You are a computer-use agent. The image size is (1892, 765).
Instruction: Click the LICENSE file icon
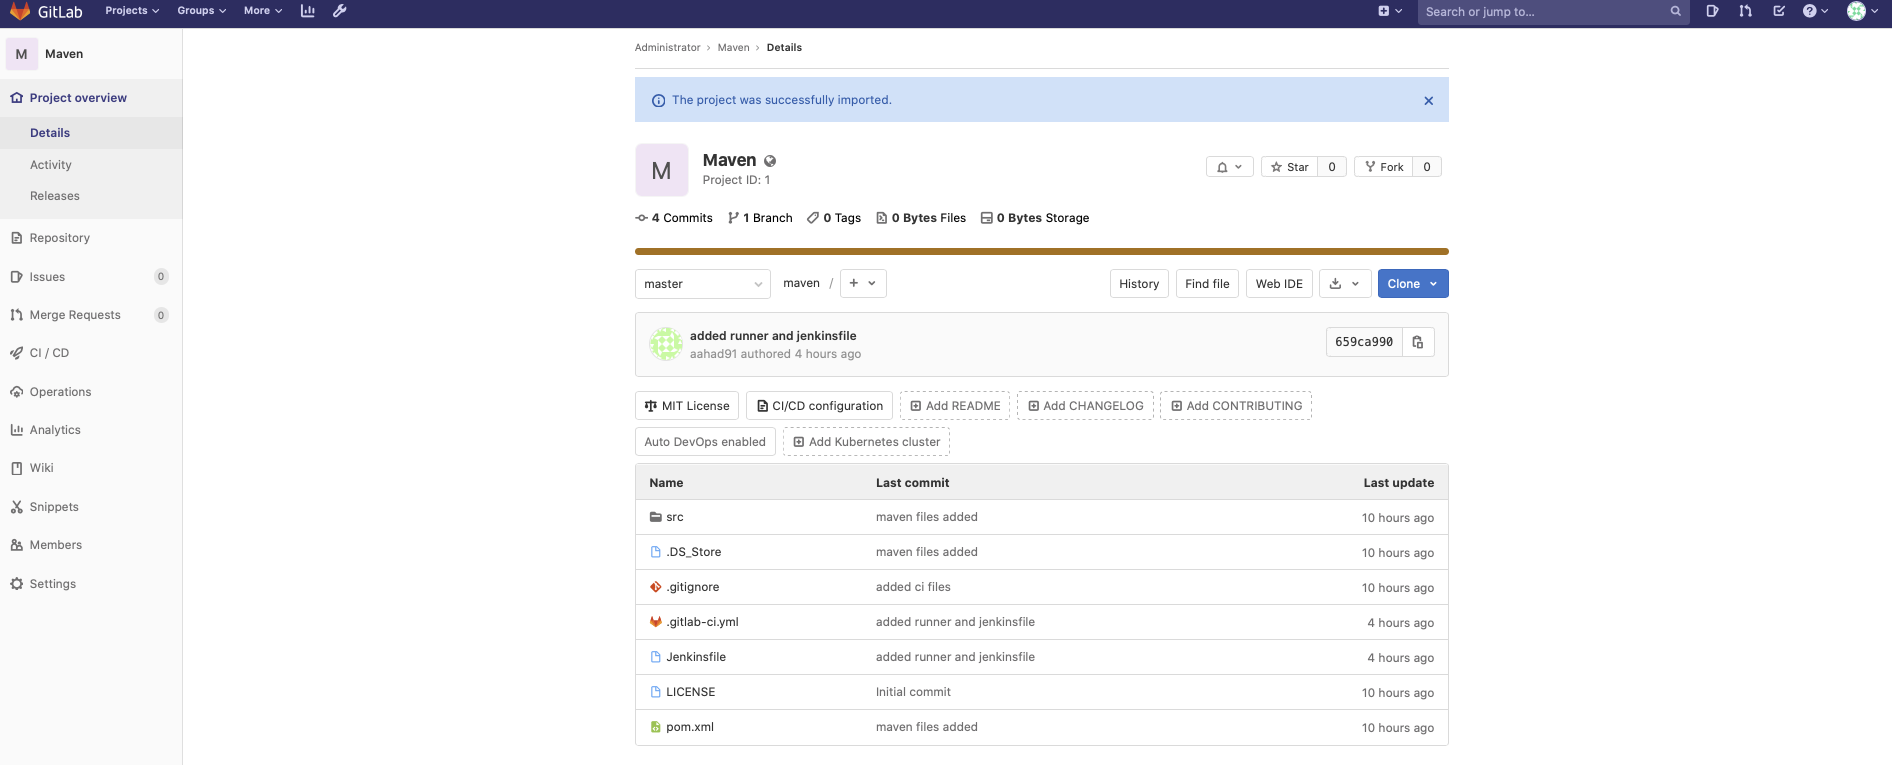tap(656, 692)
